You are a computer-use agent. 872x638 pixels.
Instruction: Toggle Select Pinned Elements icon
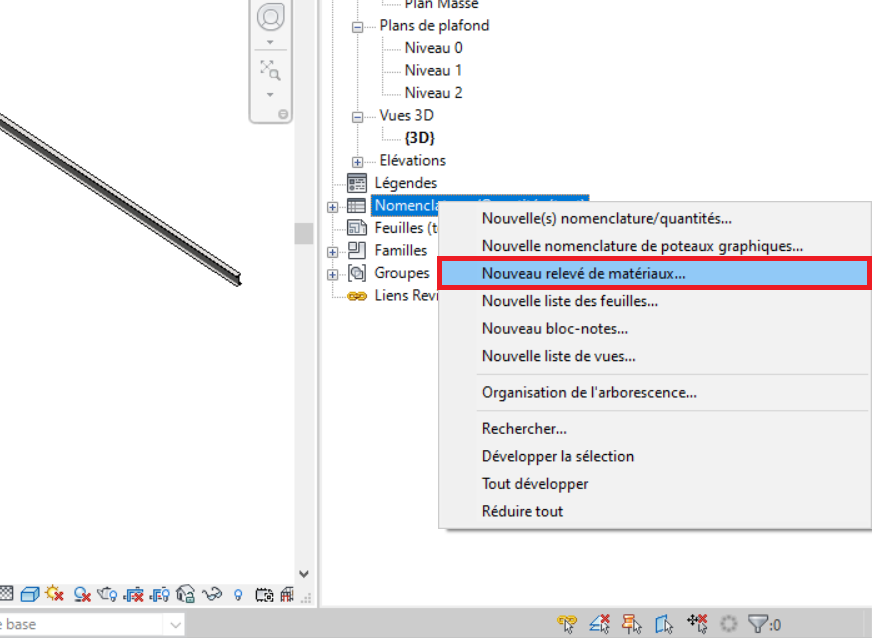click(x=632, y=624)
